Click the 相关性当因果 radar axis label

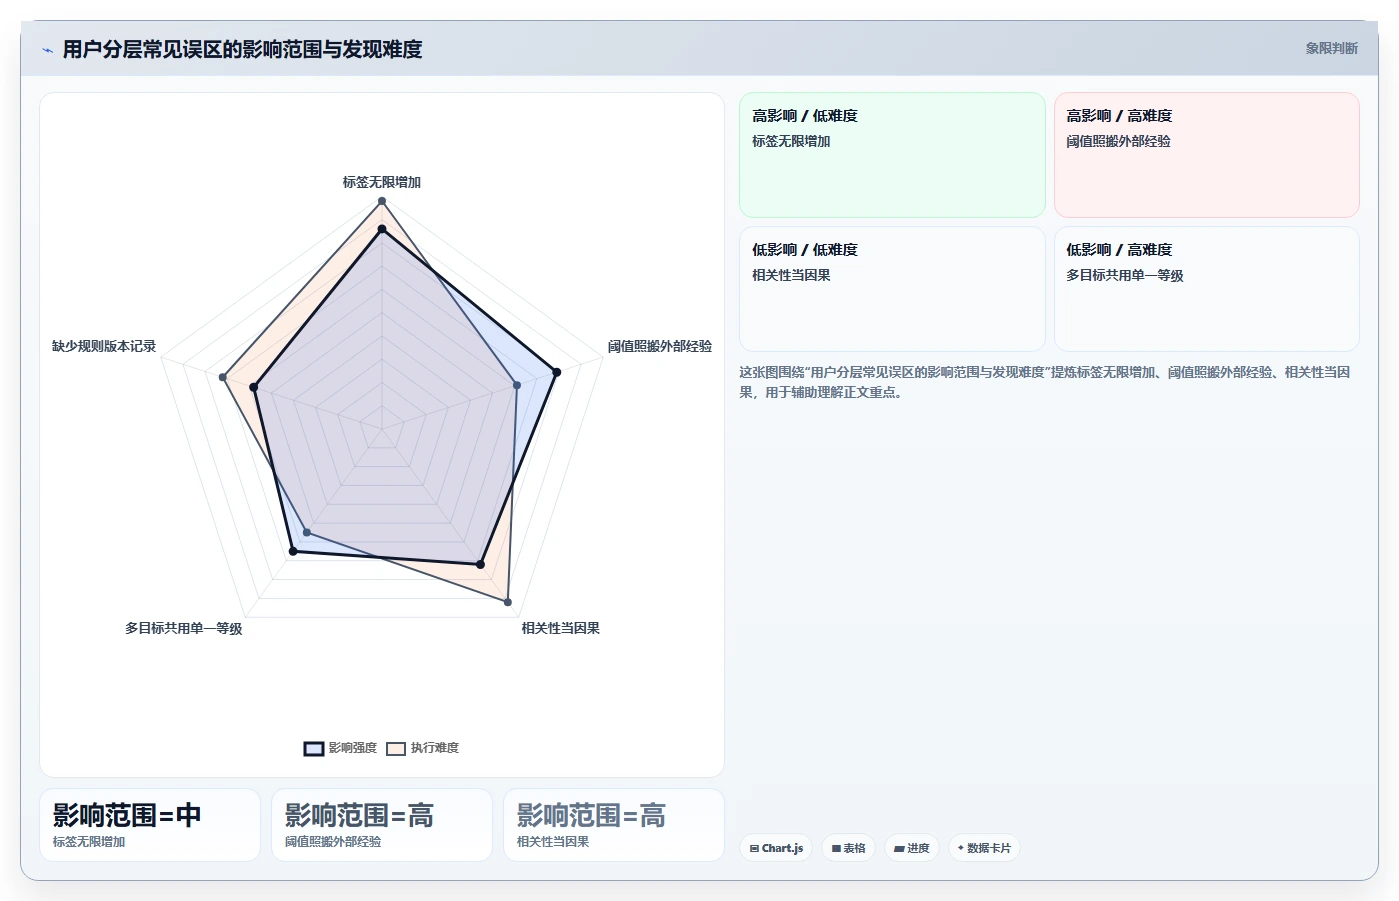pos(561,628)
